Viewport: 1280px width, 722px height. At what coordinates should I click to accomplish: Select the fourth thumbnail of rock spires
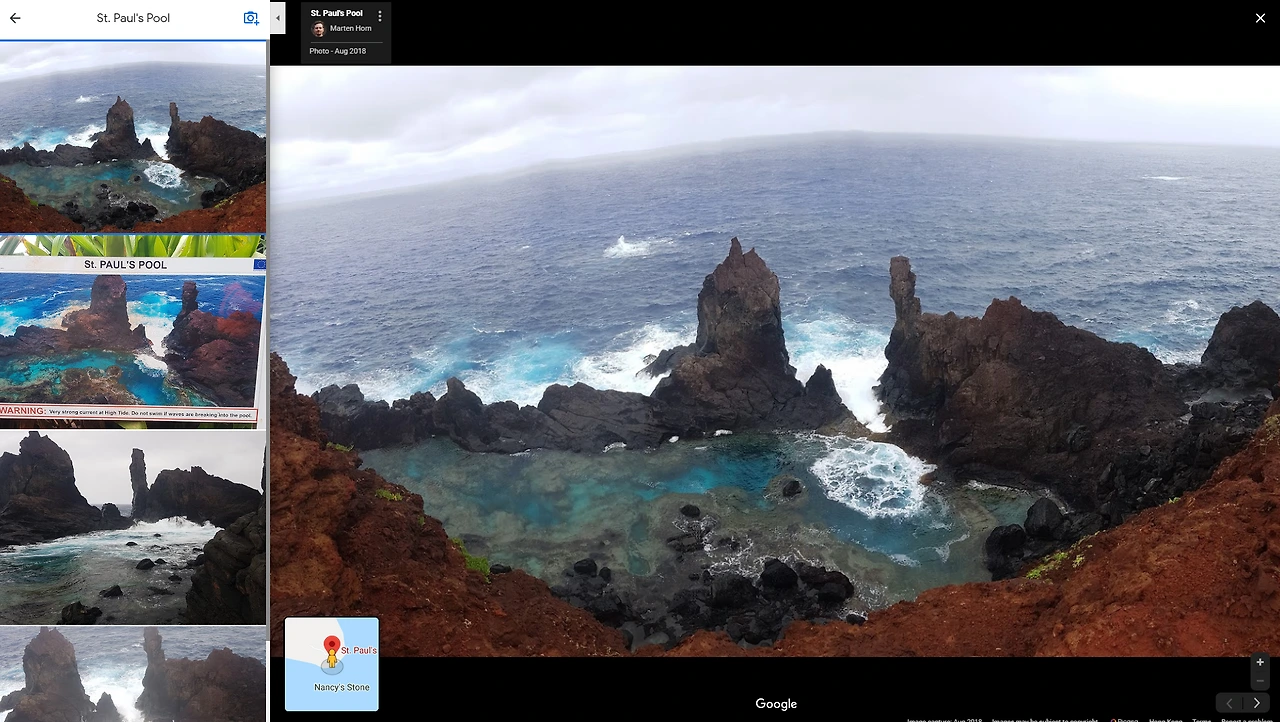(133, 674)
